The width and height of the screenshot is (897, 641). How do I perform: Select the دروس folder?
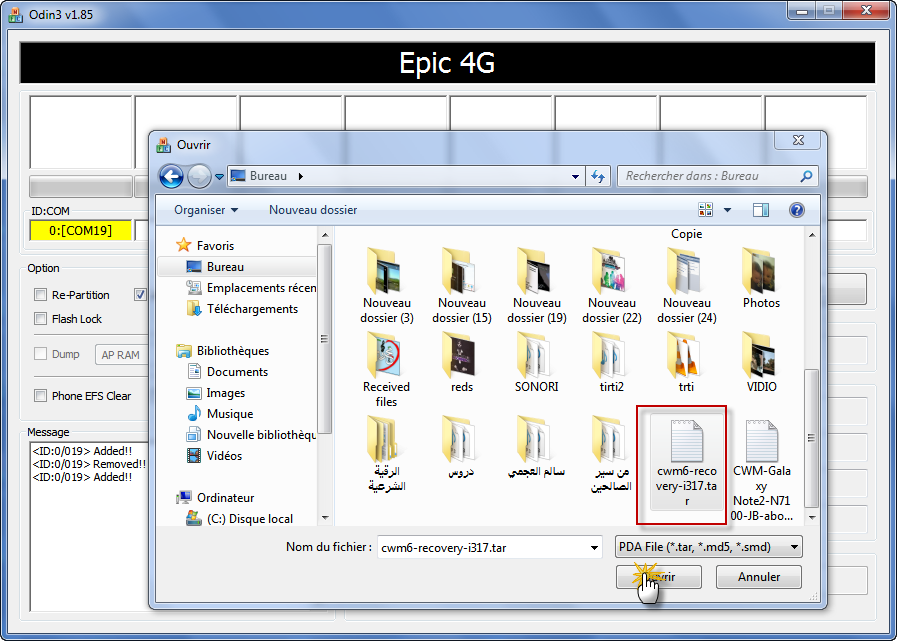point(462,447)
